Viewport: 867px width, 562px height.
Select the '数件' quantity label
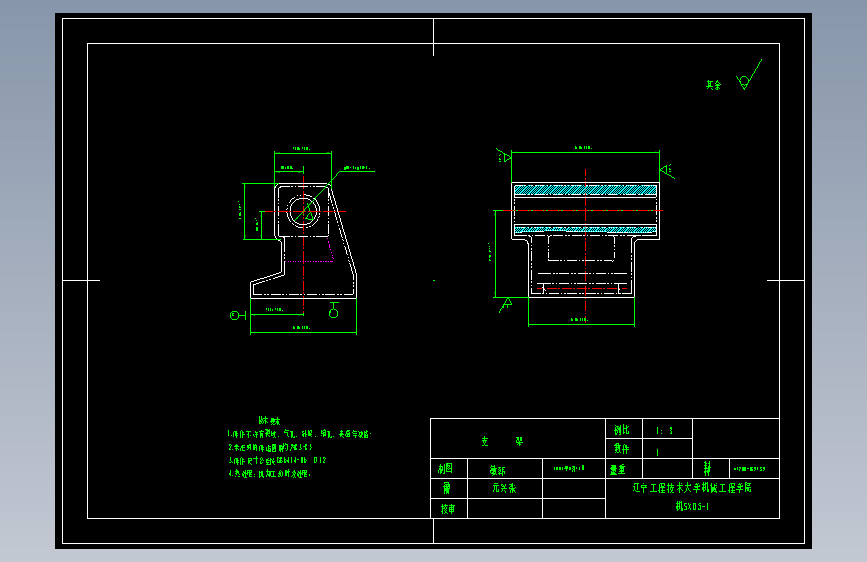tap(621, 449)
